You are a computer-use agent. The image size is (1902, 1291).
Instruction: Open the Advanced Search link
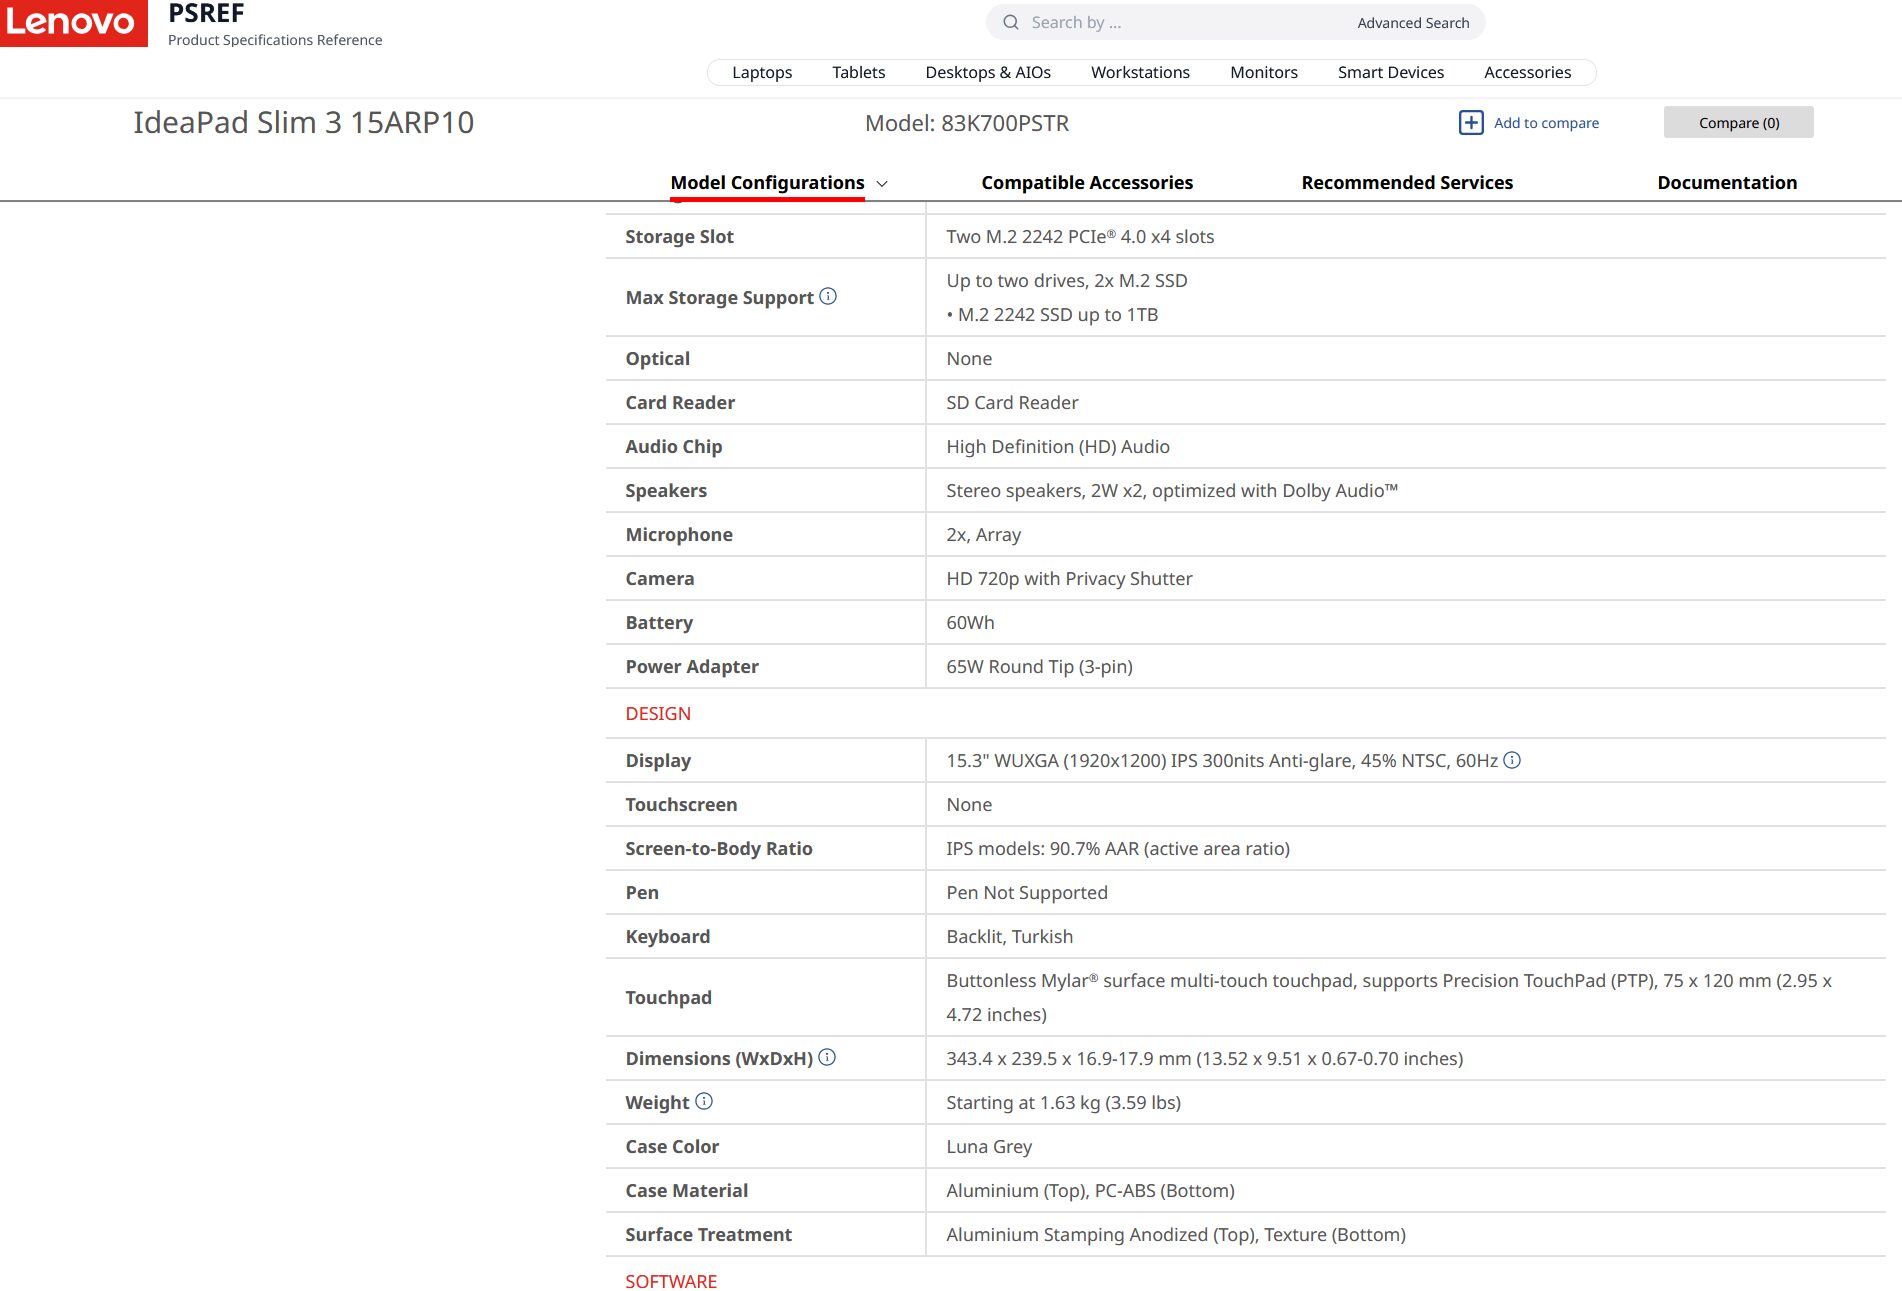pyautogui.click(x=1413, y=23)
